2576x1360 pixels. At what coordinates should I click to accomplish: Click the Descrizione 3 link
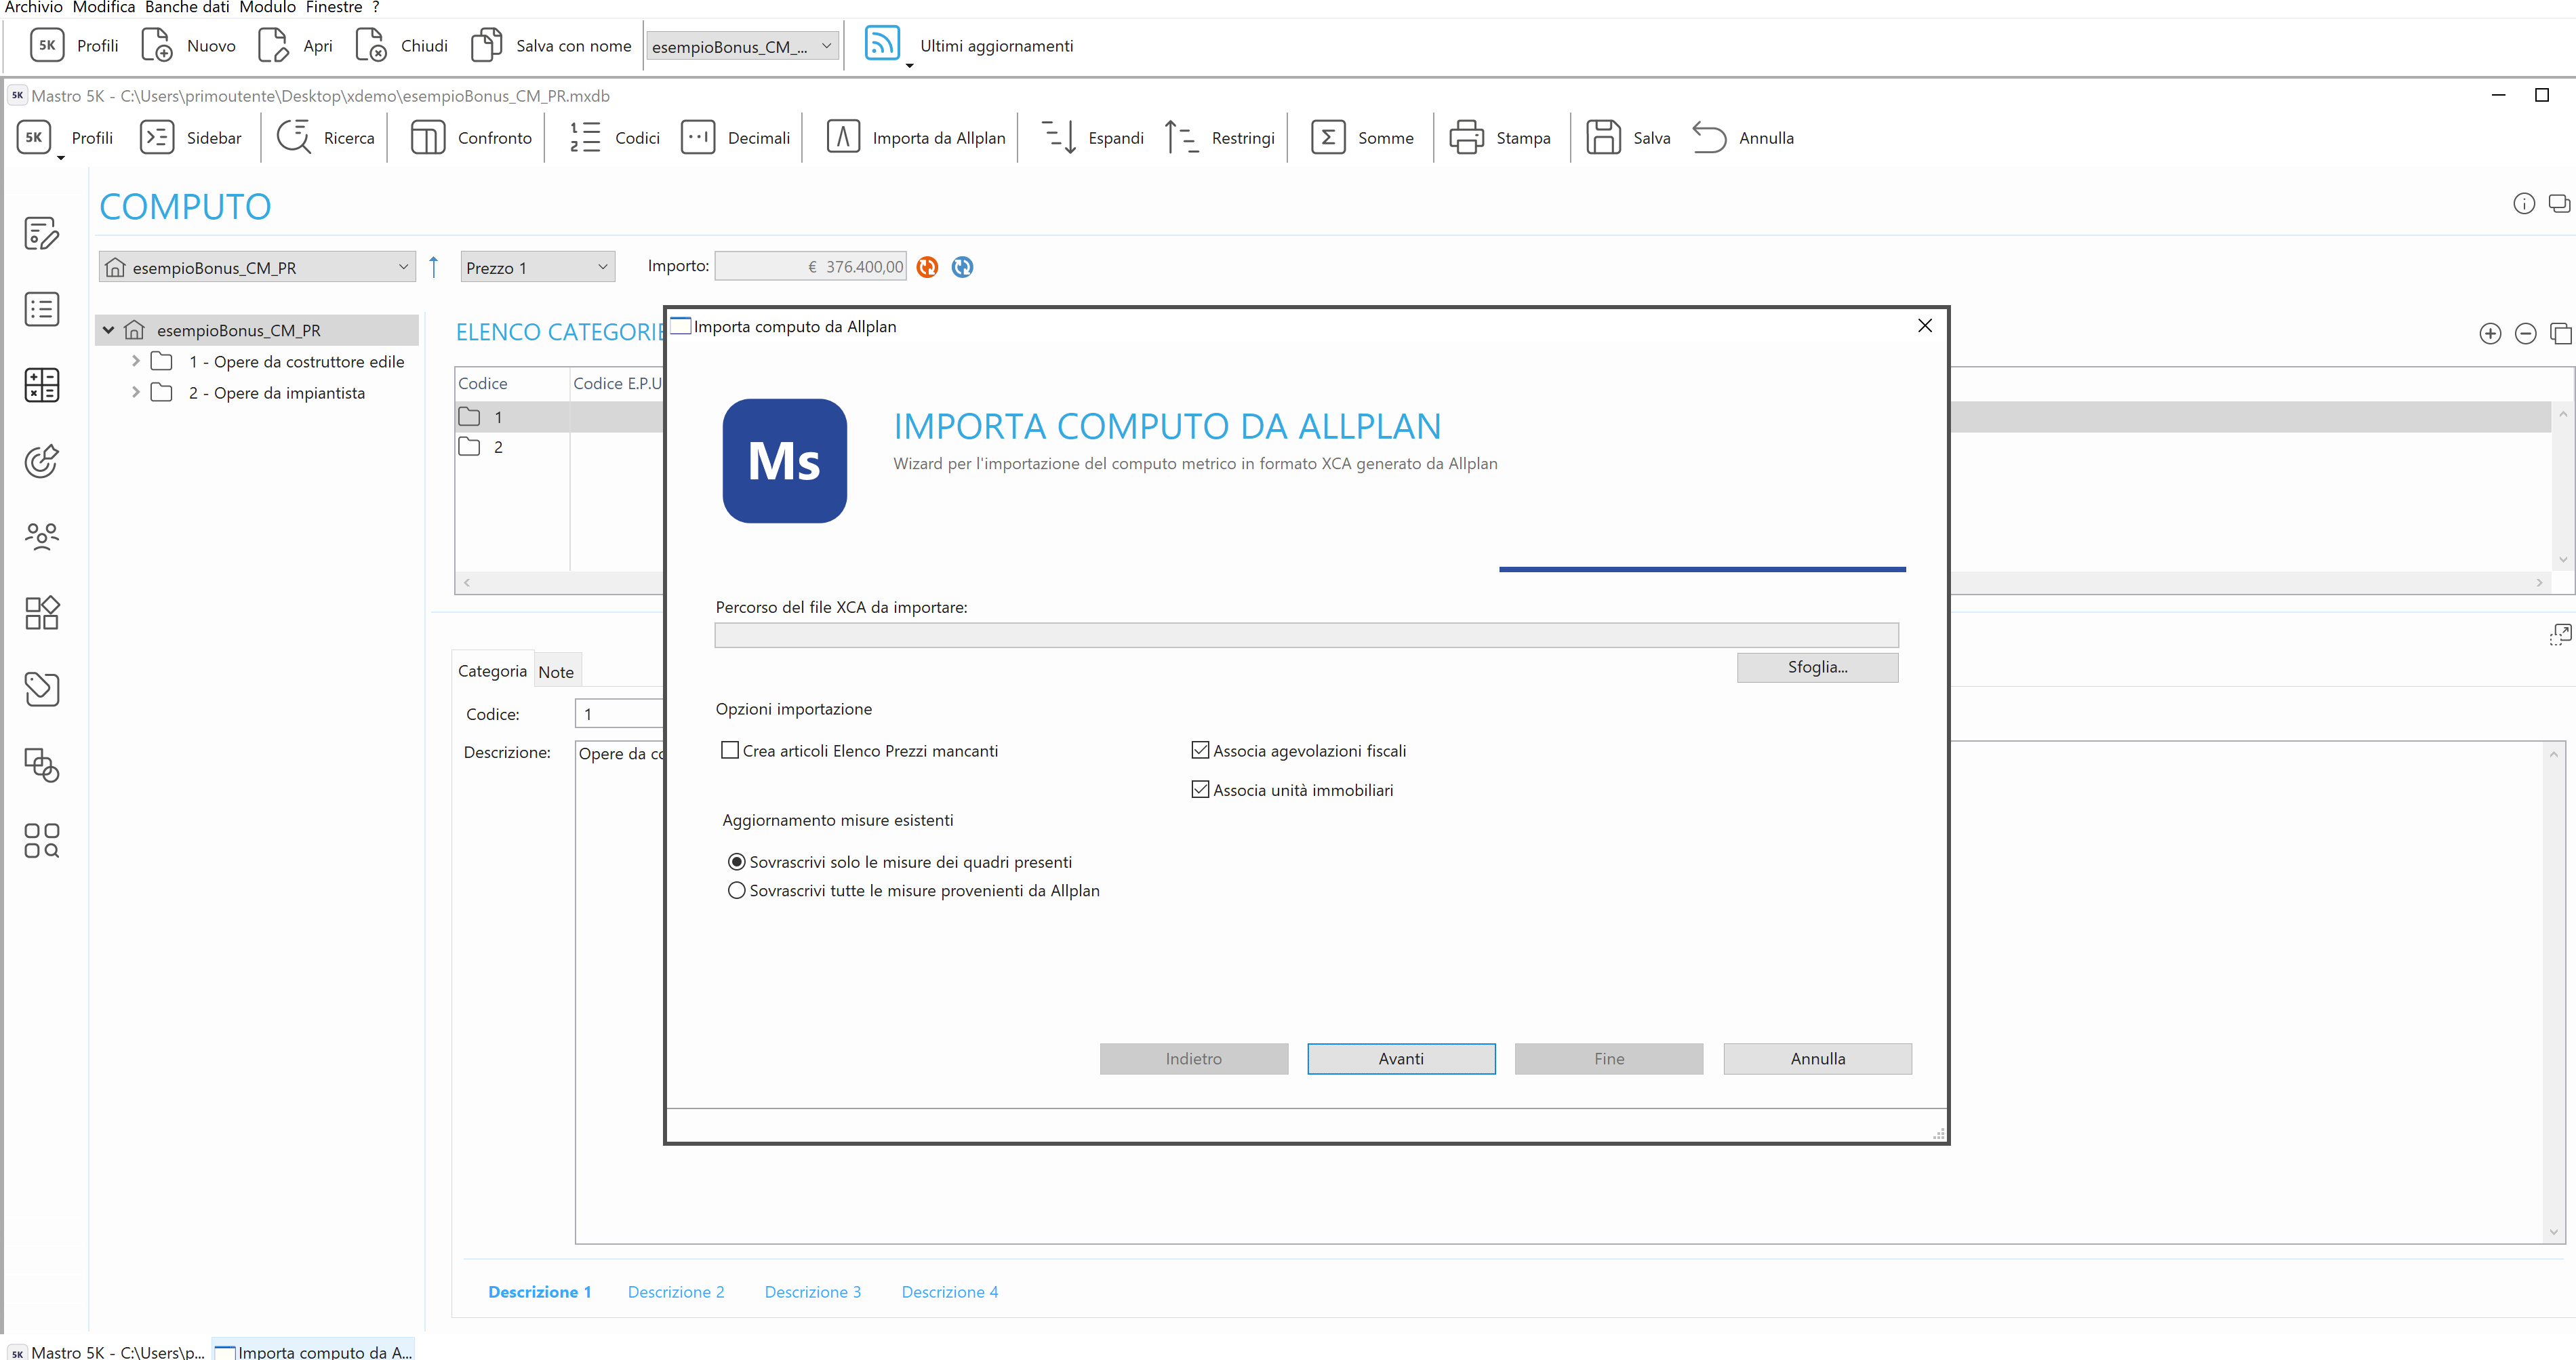[x=813, y=1292]
